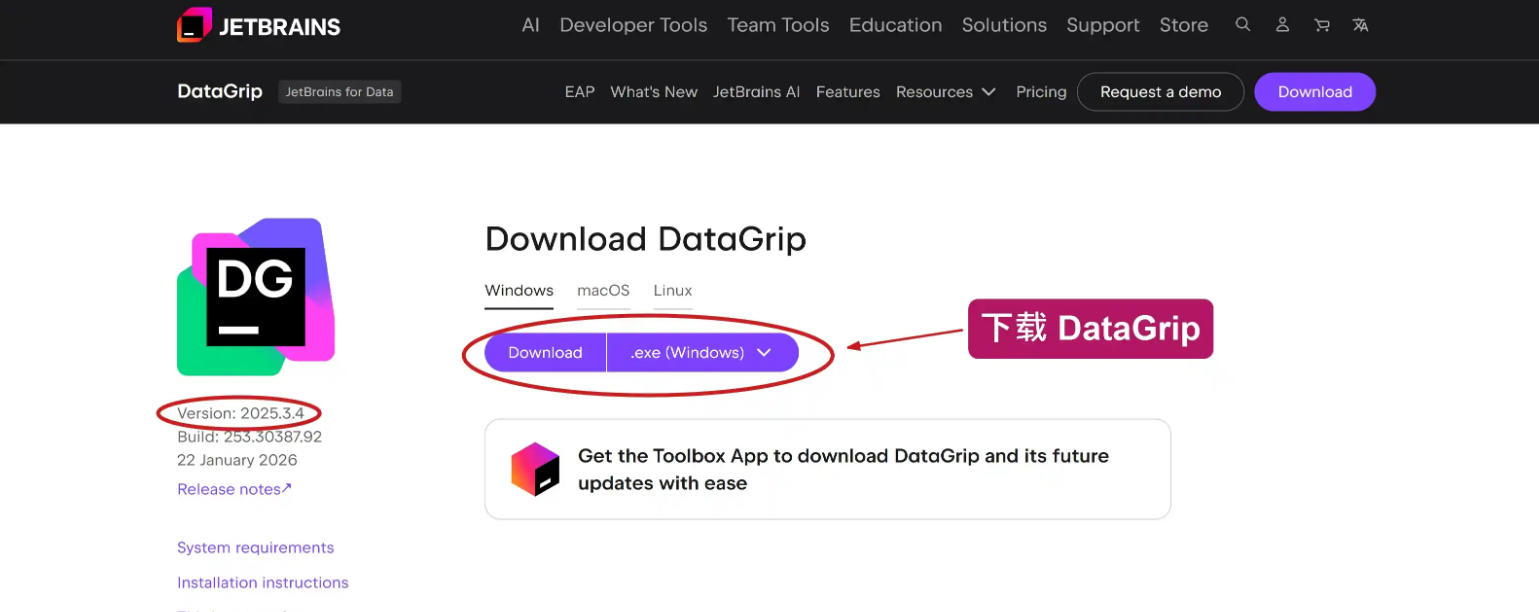Screen dimensions: 1539x612
Task: Switch to the Linux download tab
Action: coord(672,290)
